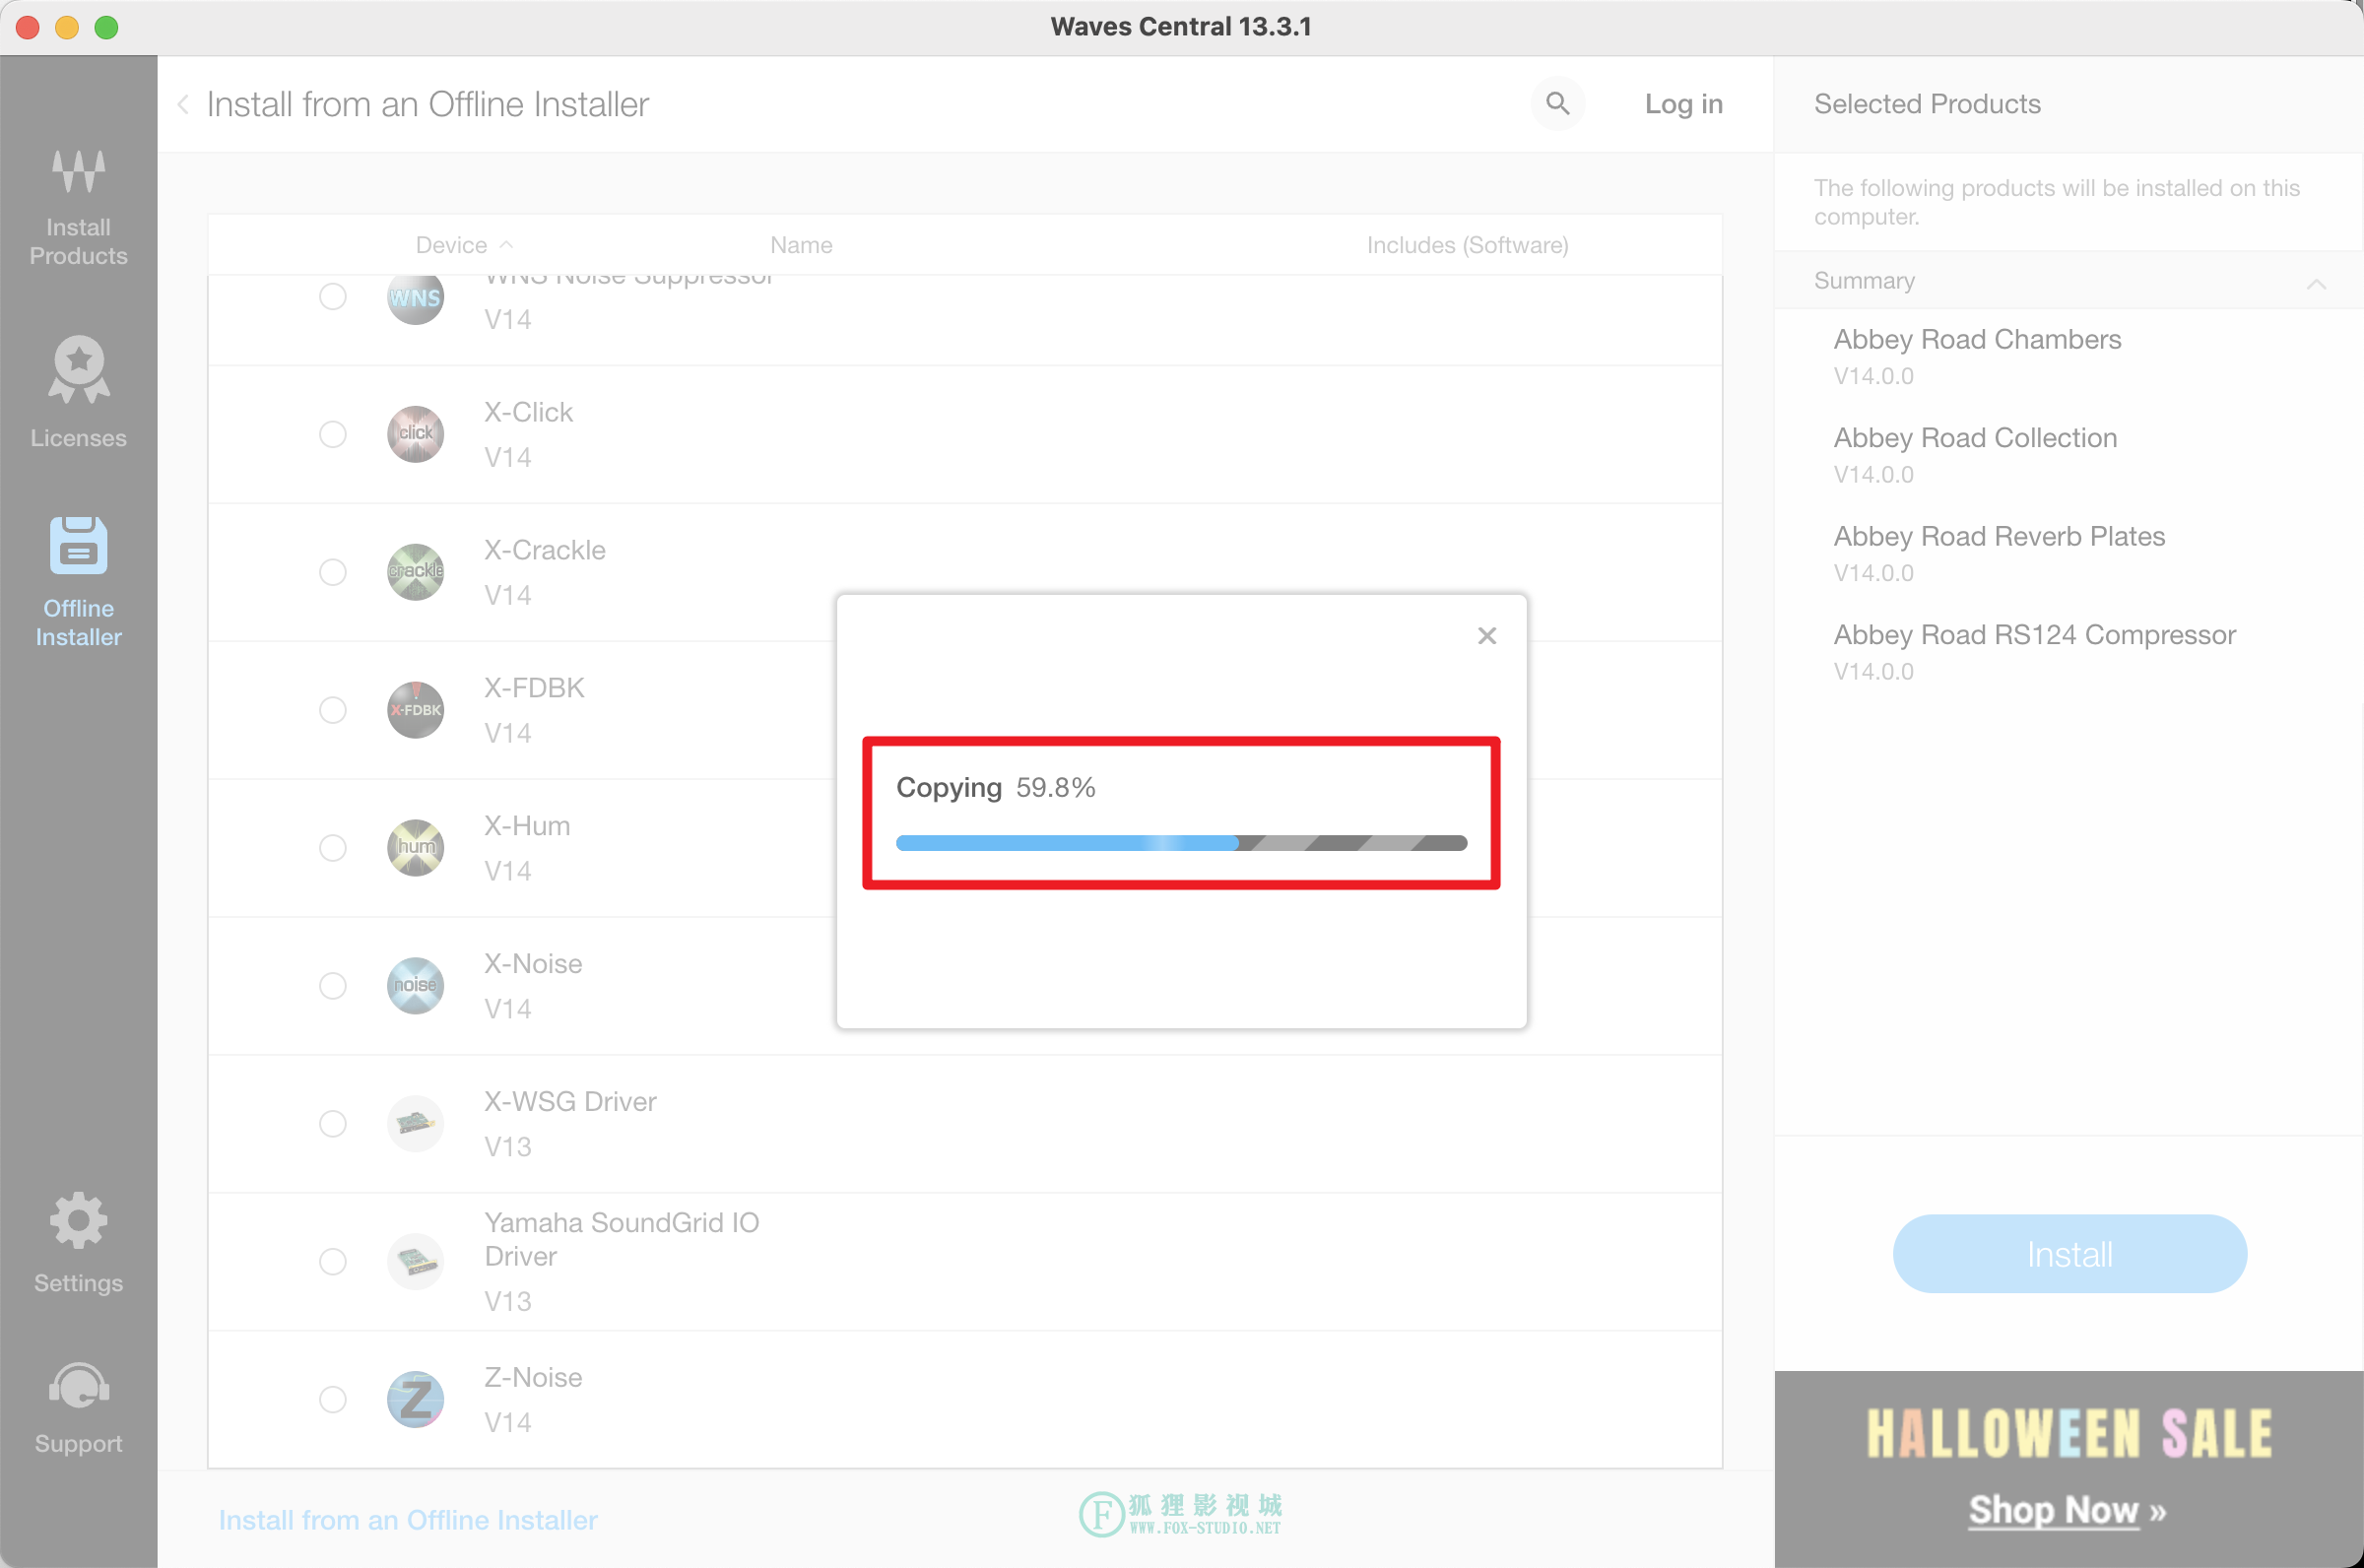Click the X-Click product icon
Image resolution: width=2364 pixels, height=1568 pixels.
pyautogui.click(x=415, y=434)
